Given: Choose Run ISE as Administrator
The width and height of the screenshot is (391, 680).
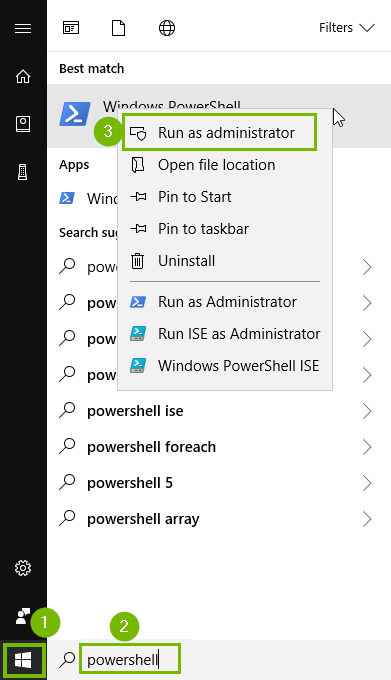Looking at the screenshot, I should point(225,334).
